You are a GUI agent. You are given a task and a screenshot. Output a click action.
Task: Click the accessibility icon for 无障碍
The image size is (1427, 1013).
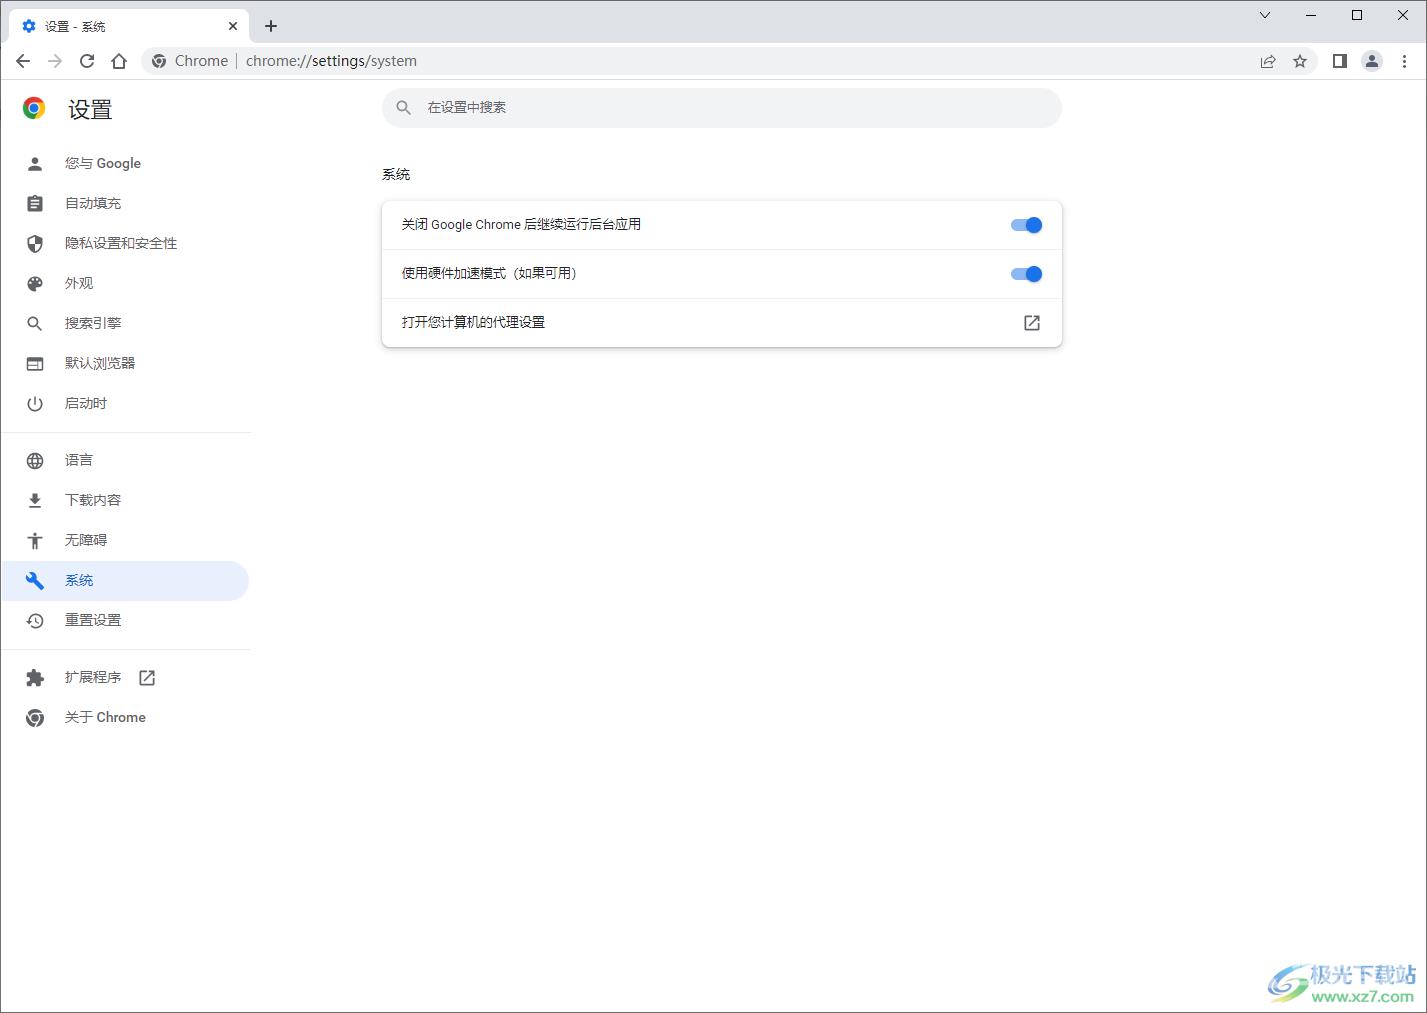coord(35,540)
